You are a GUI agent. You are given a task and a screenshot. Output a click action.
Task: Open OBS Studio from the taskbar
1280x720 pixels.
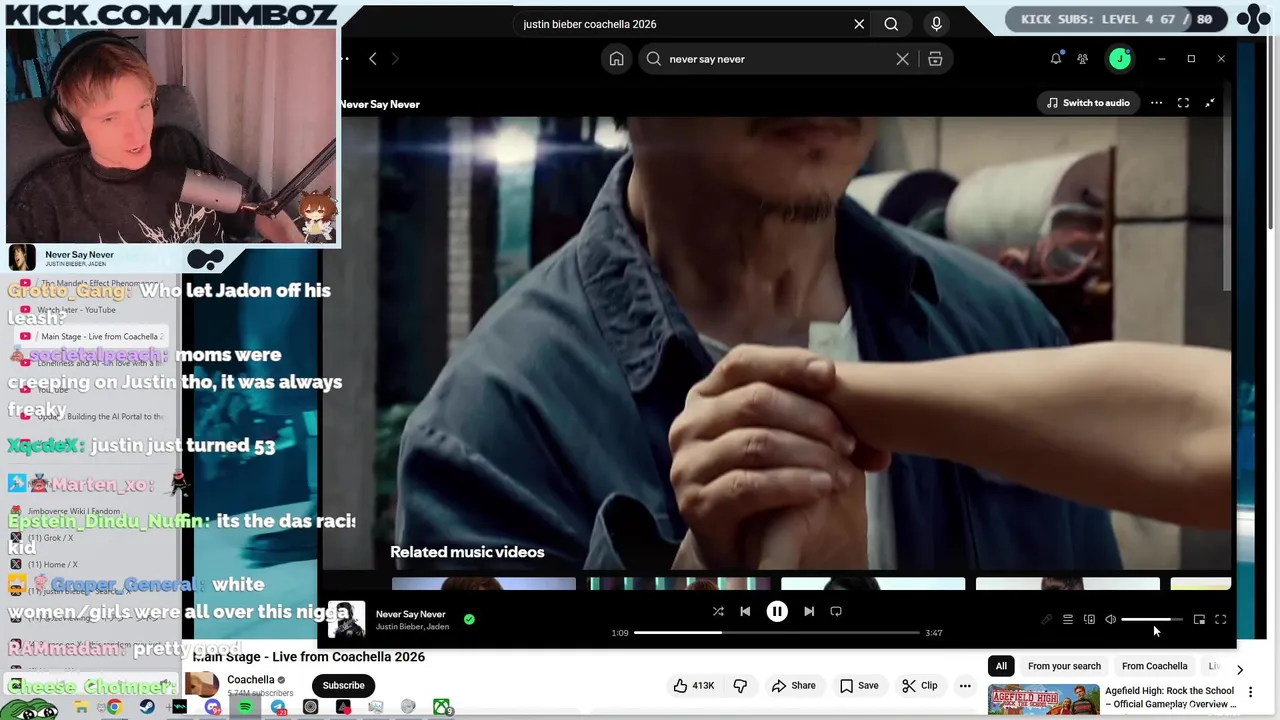point(310,707)
